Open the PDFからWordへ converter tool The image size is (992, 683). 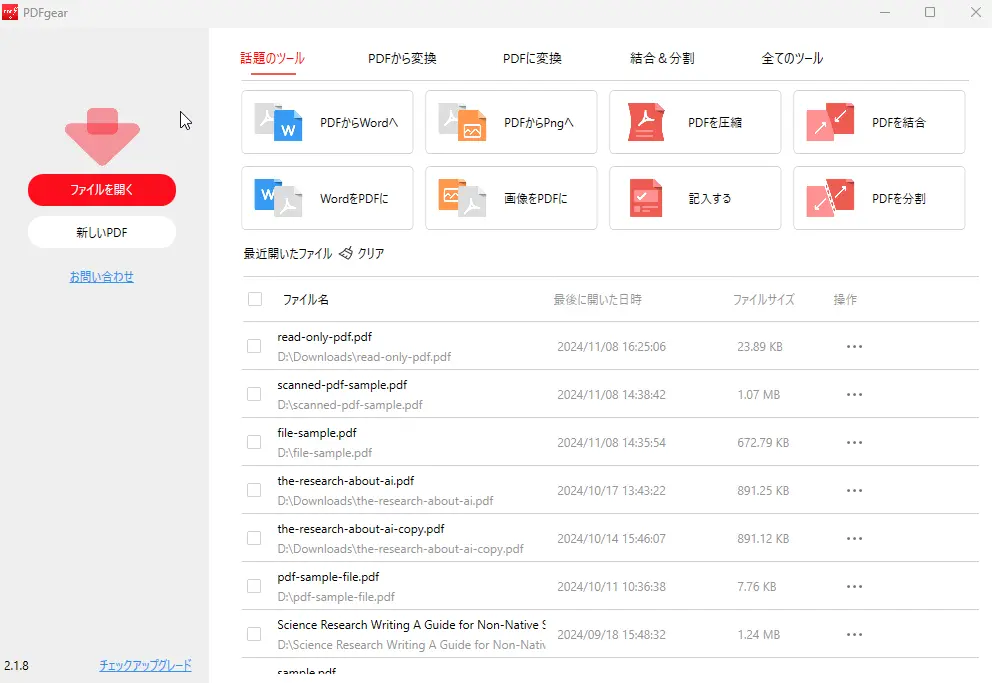(327, 122)
